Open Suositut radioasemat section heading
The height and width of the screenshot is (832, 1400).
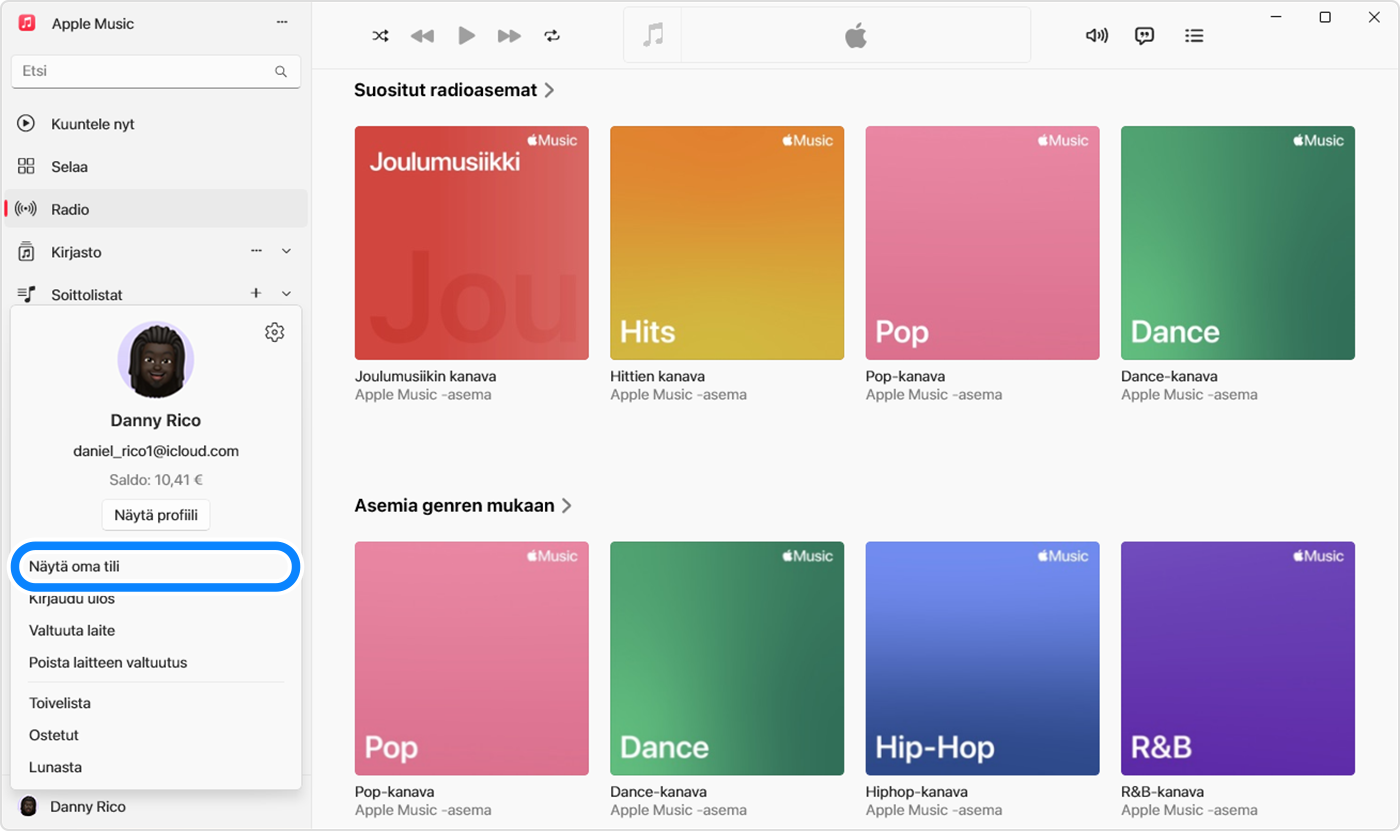[454, 90]
